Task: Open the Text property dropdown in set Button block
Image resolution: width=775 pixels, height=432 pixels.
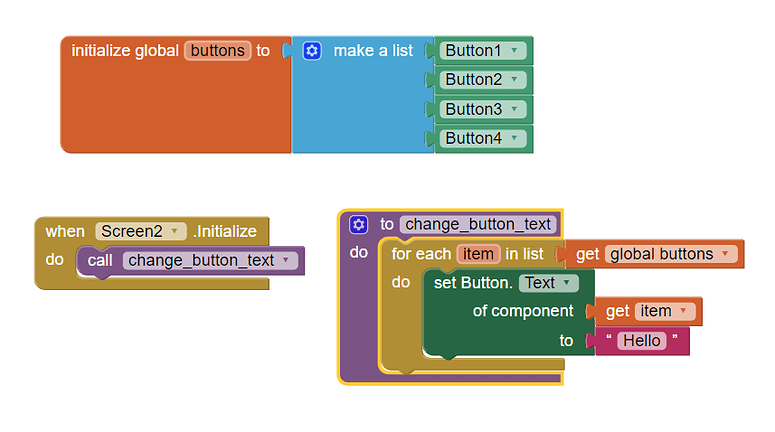Action: (569, 283)
